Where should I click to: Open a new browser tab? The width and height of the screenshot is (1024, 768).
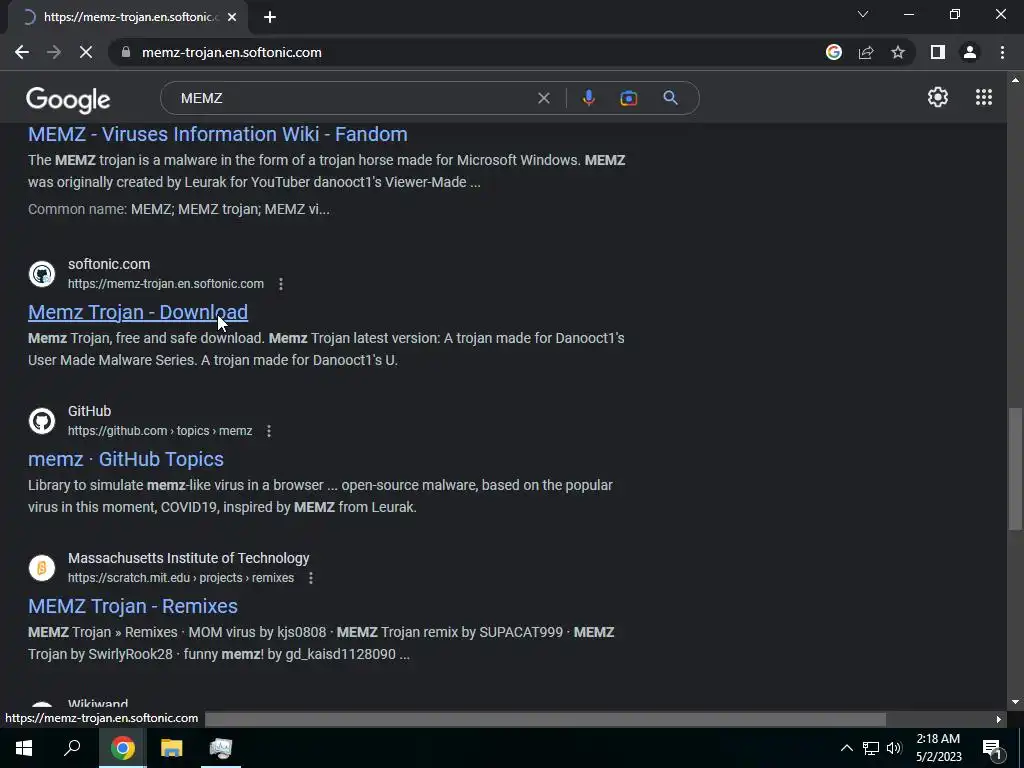pos(270,17)
